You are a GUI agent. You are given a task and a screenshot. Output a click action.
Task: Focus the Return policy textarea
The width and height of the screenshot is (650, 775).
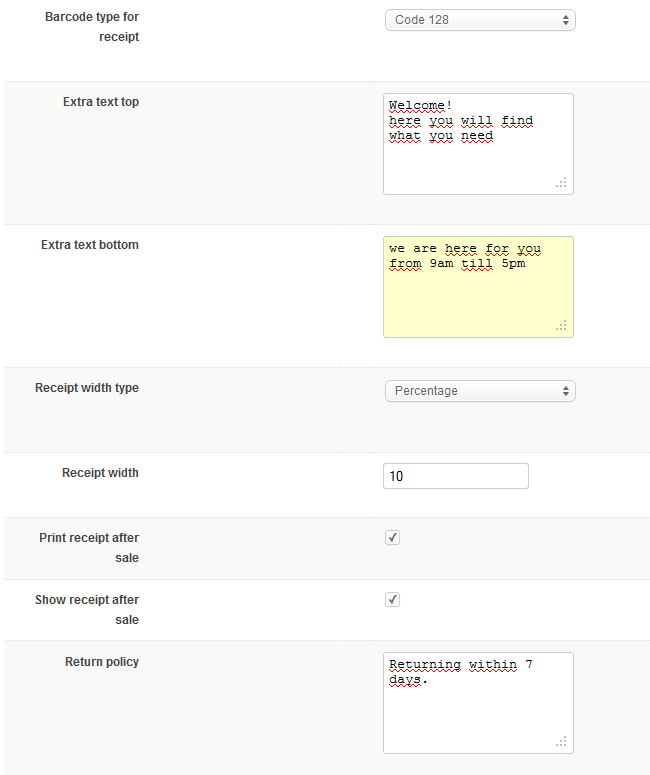point(478,715)
